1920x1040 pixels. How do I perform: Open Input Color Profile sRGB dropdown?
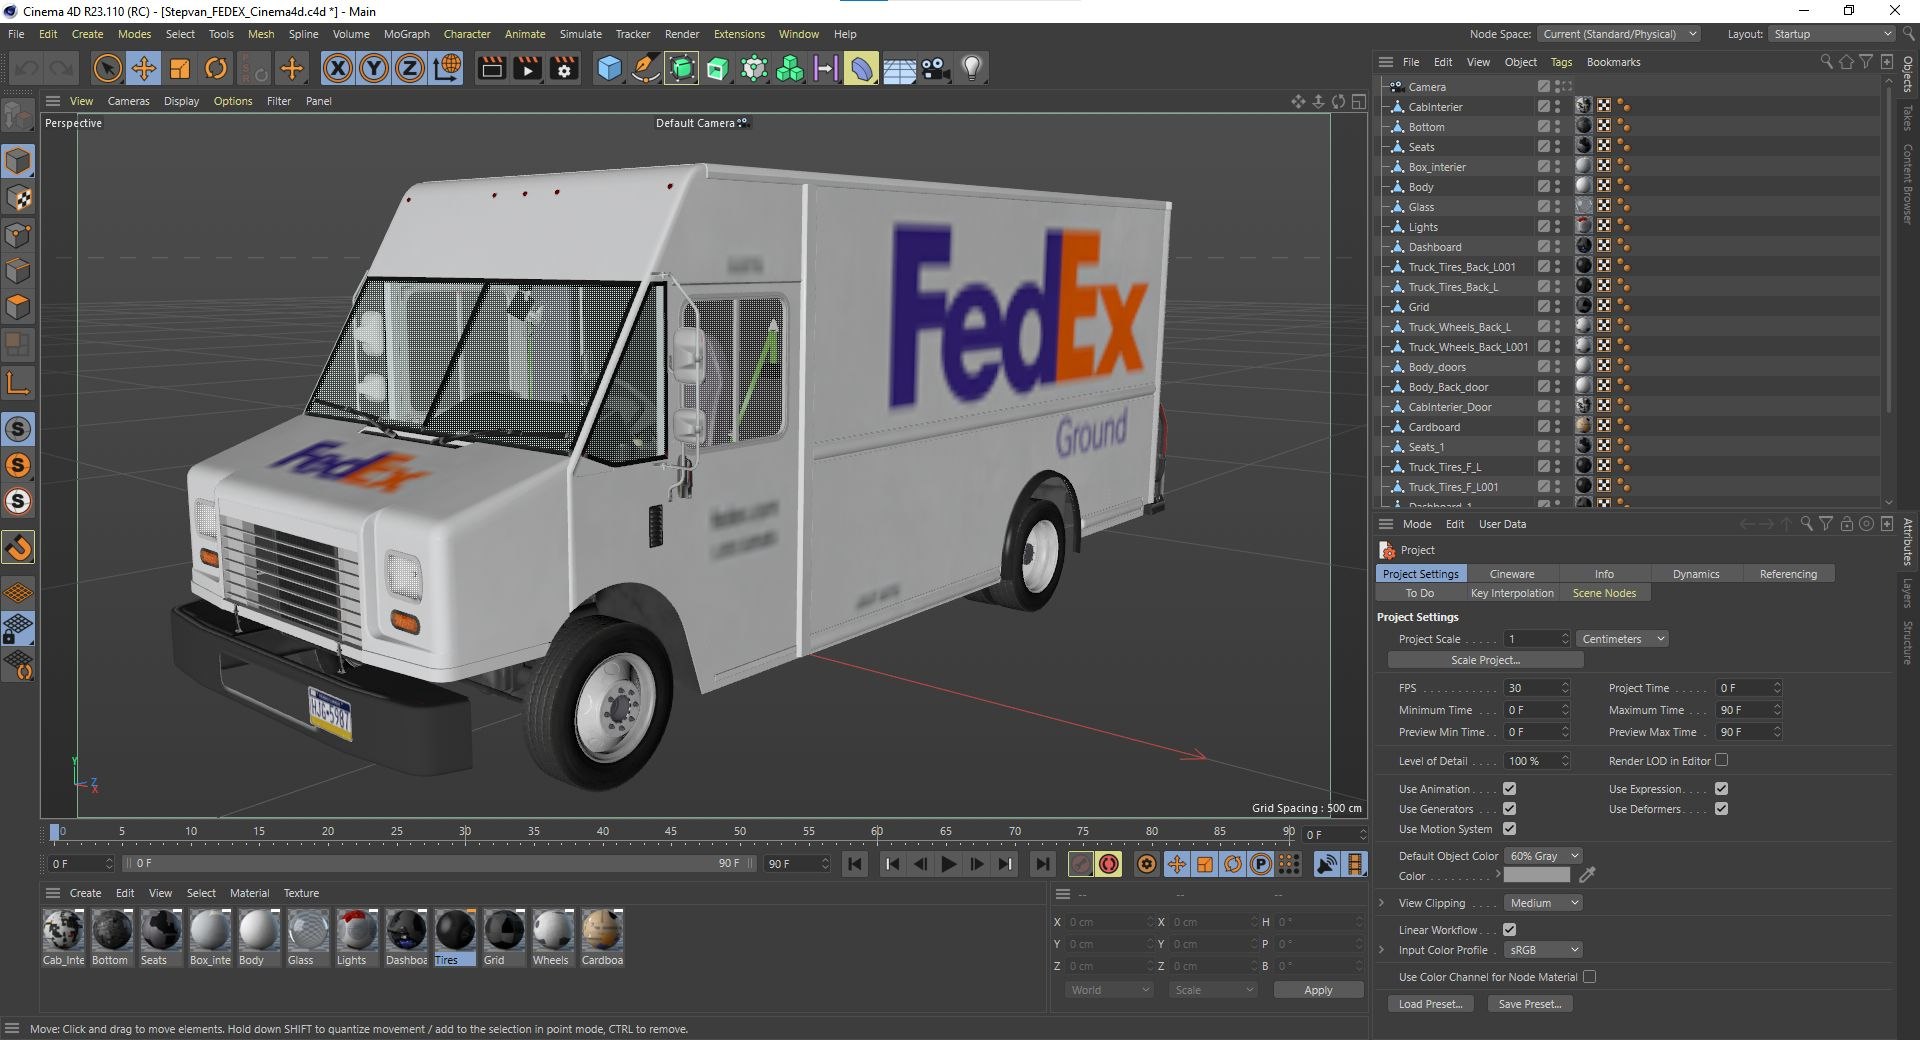coord(1543,950)
